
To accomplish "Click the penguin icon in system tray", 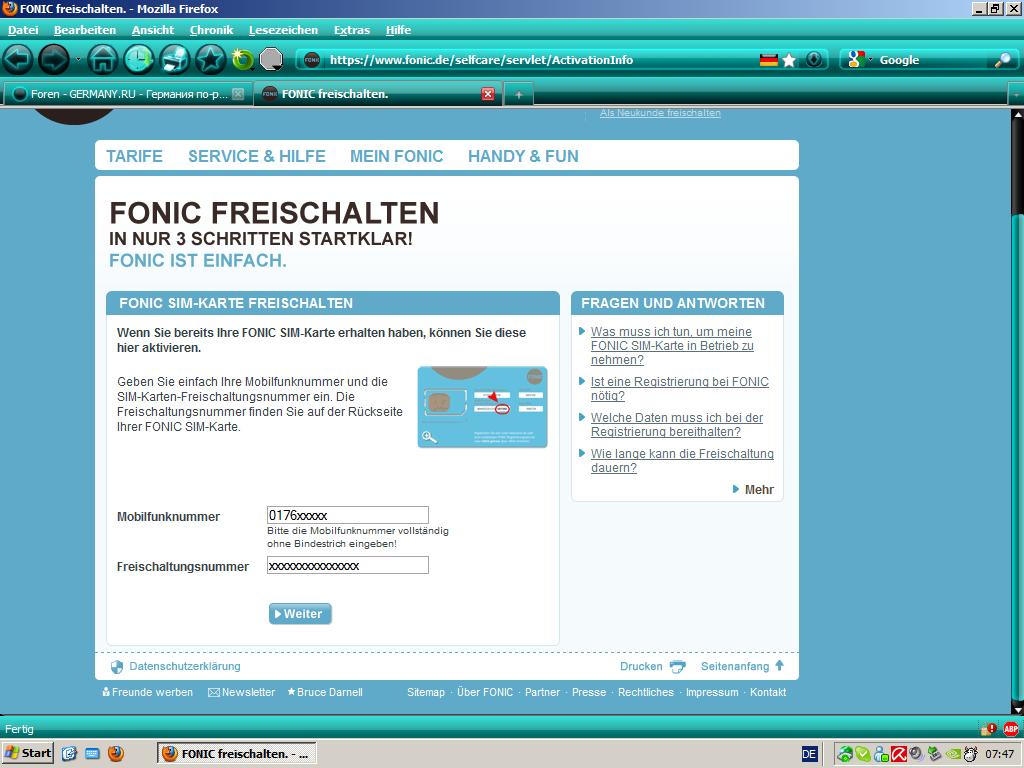I will 970,754.
